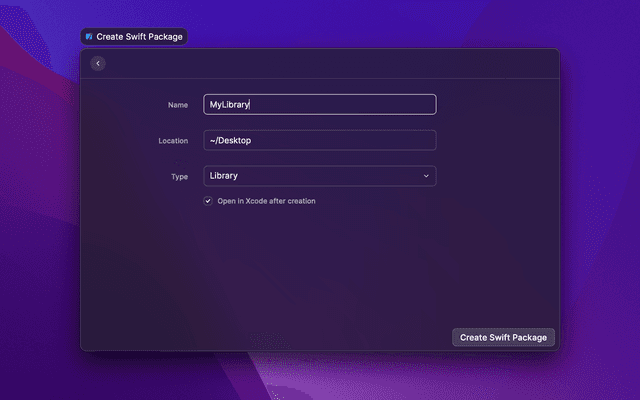Click the desktop wallpaper outside the window

pos(600,200)
